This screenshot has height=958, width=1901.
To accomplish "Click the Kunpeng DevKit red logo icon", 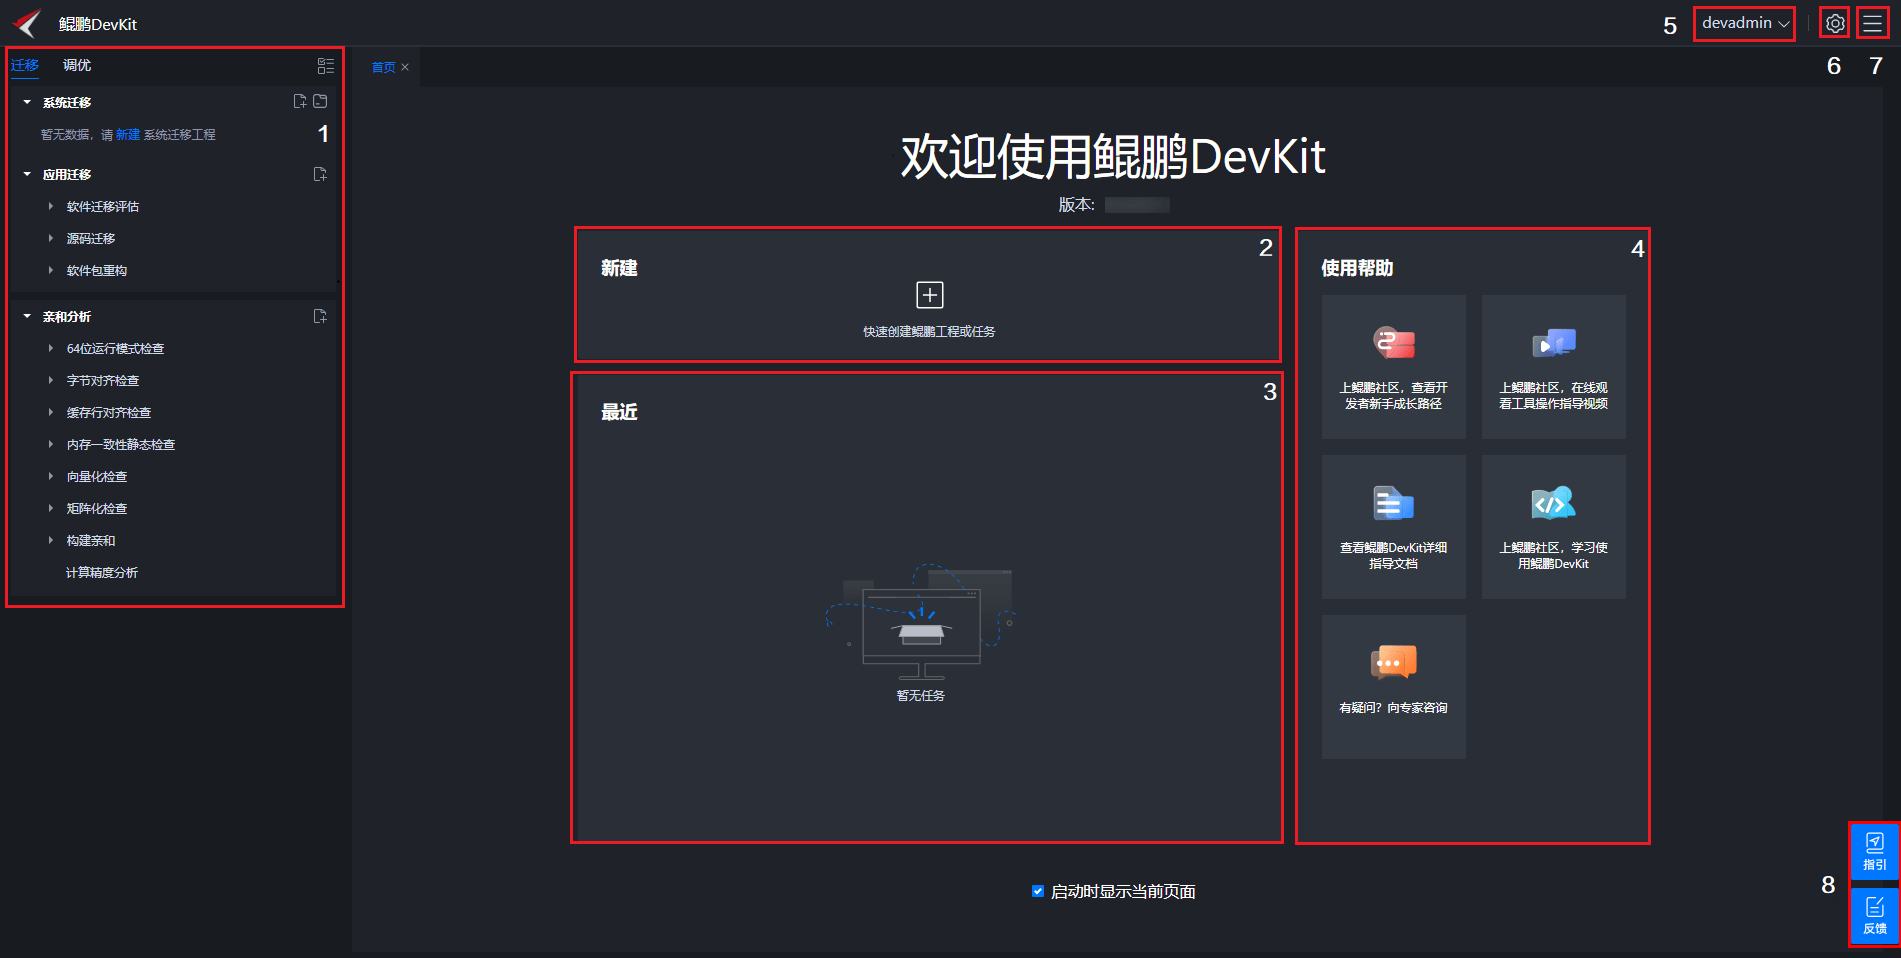I will point(27,23).
